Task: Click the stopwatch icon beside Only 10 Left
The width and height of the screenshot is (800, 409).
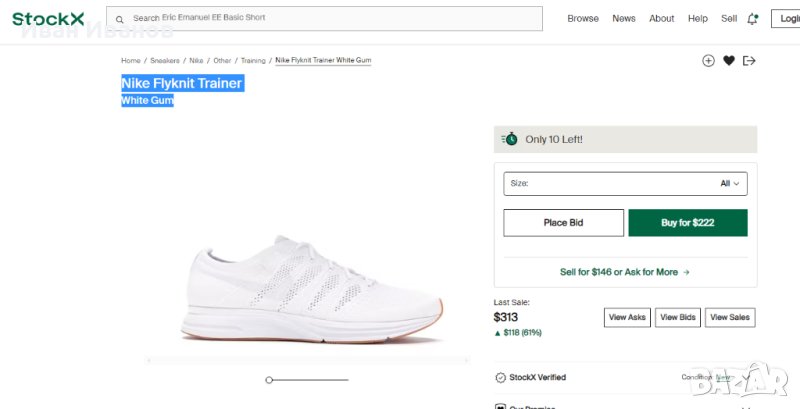Action: point(510,139)
